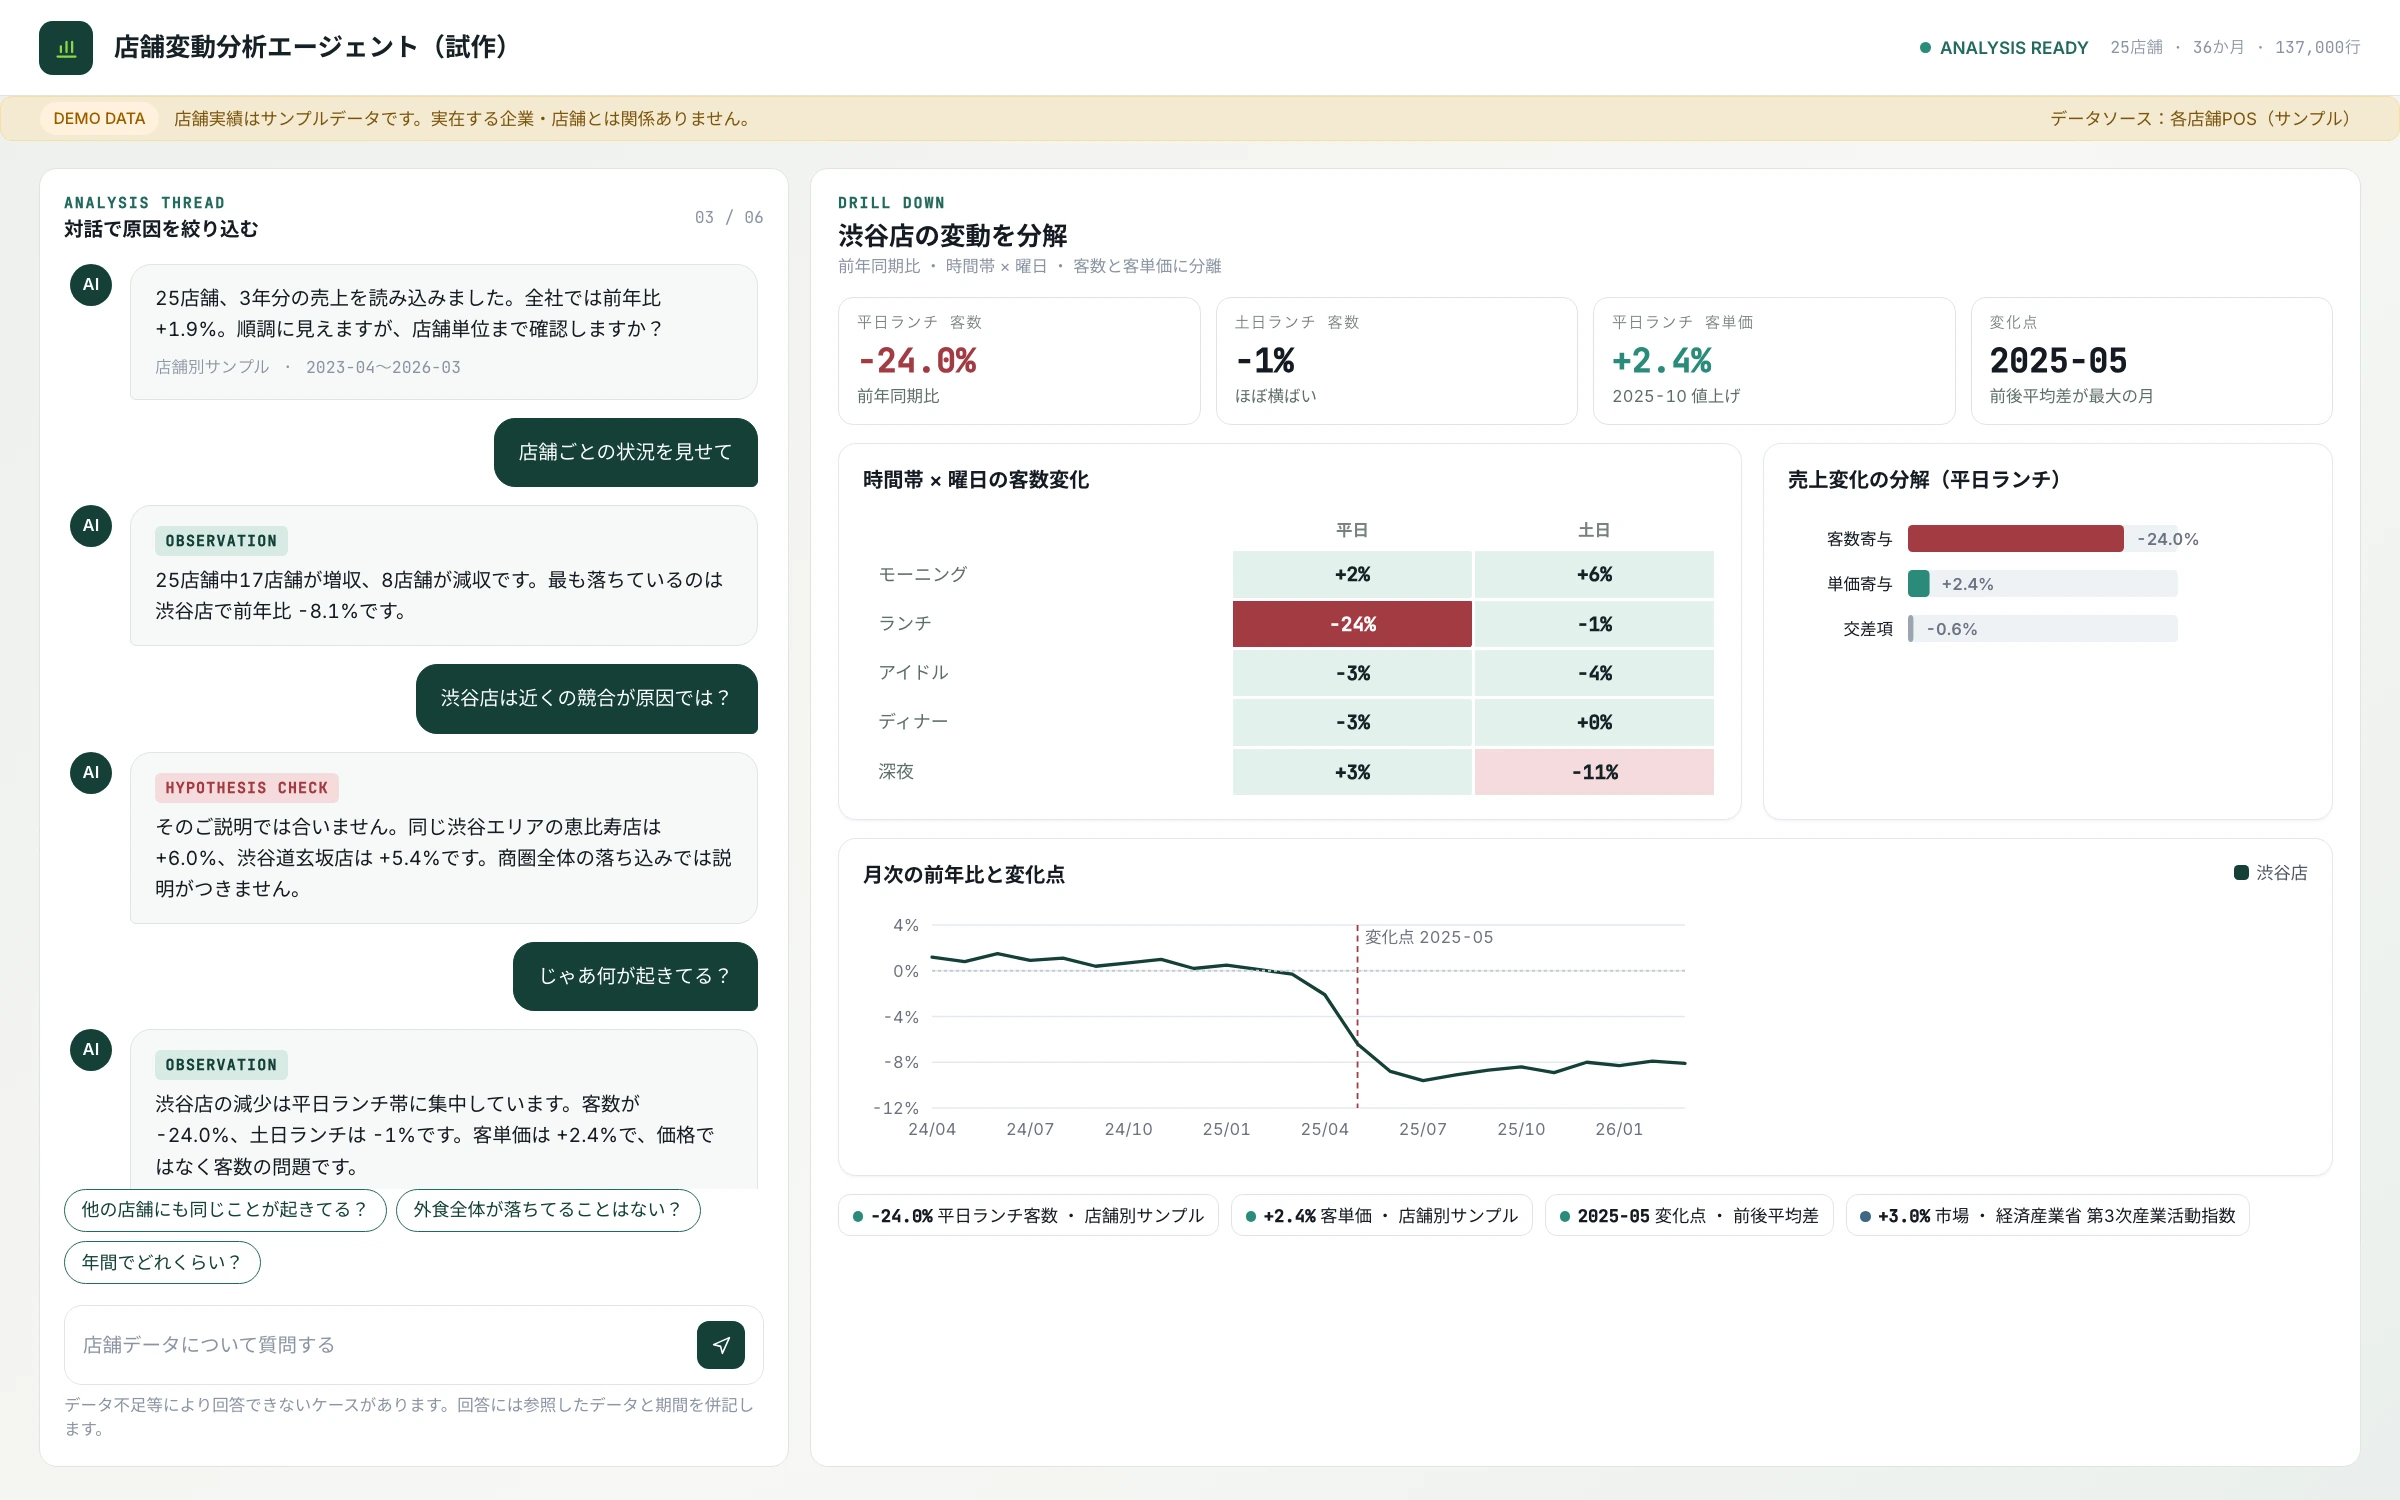Click the 渋谷店 legend color marker
This screenshot has height=1500, width=2400.
click(2241, 873)
